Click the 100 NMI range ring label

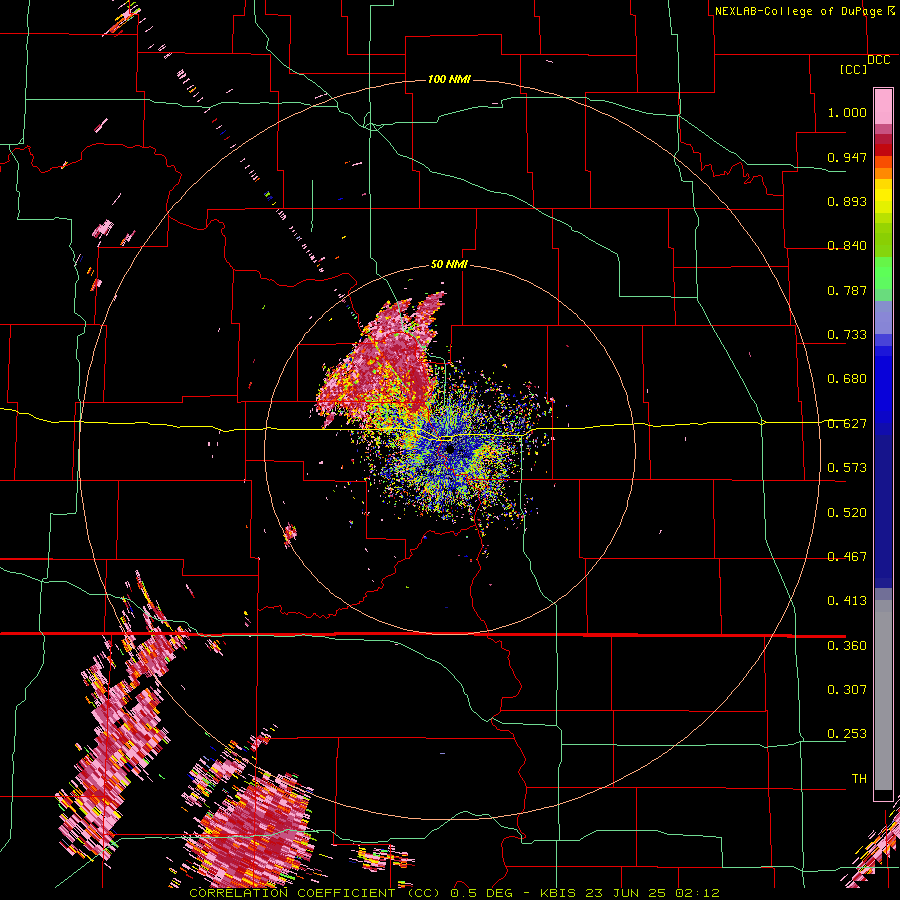[x=449, y=79]
